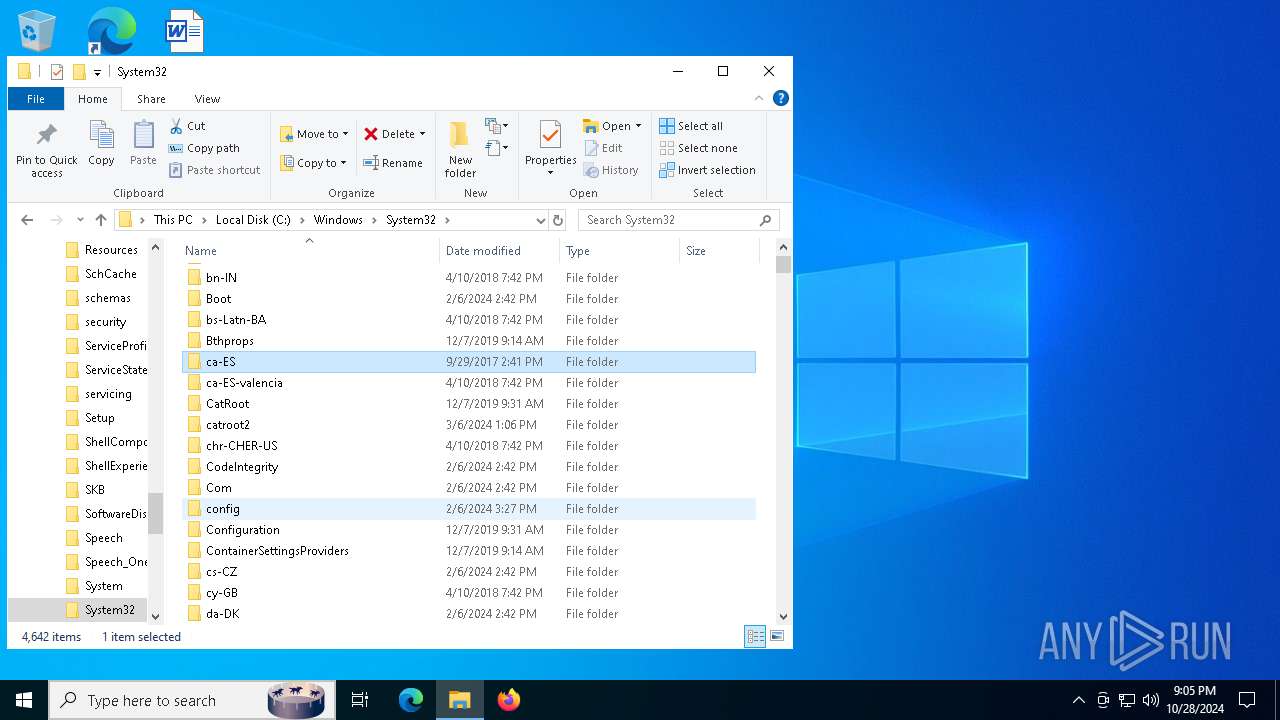Open the Windows Start menu
Image resolution: width=1280 pixels, height=720 pixels.
[x=24, y=700]
